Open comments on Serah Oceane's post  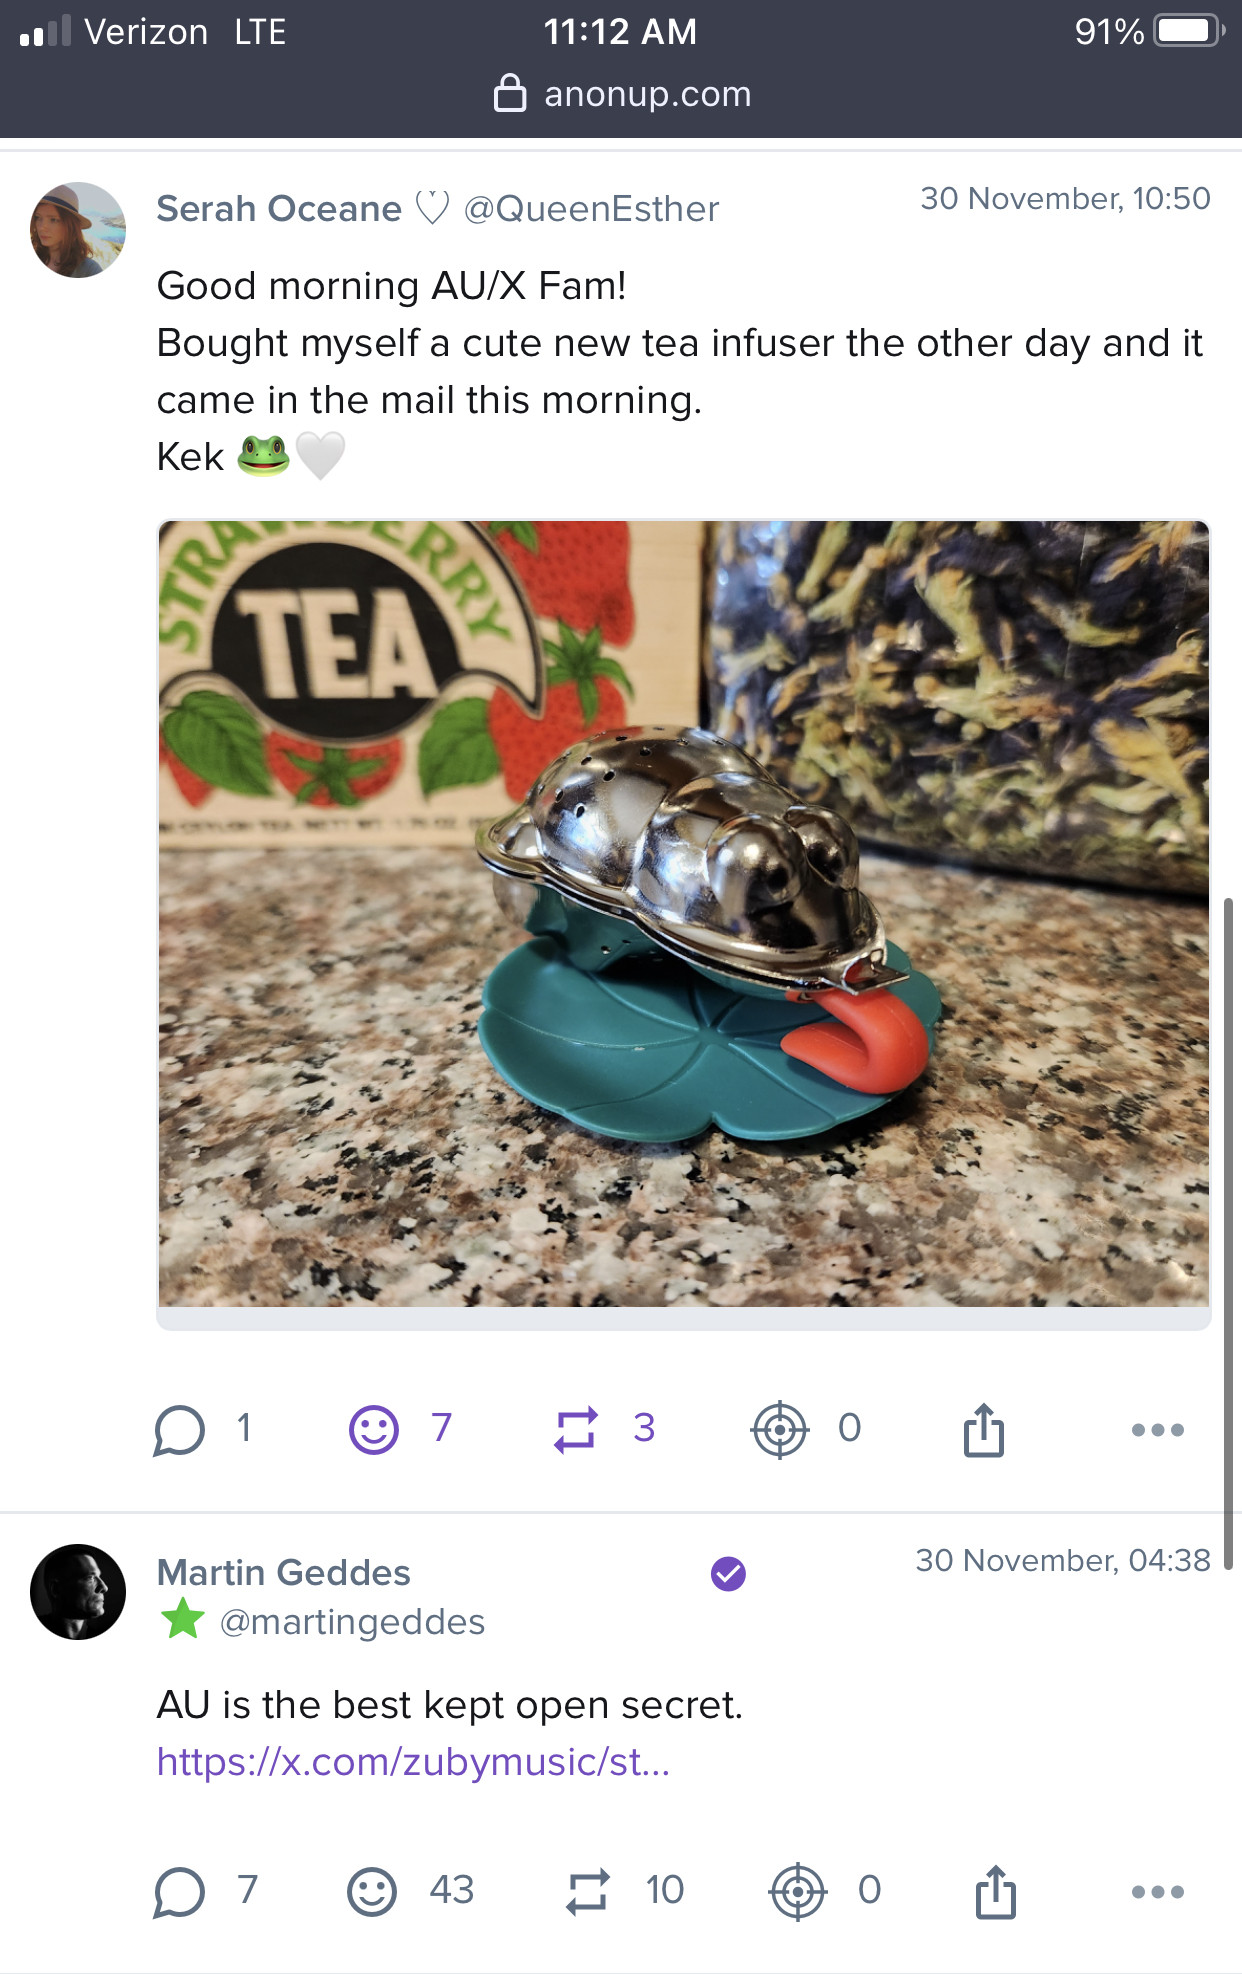tap(180, 1430)
